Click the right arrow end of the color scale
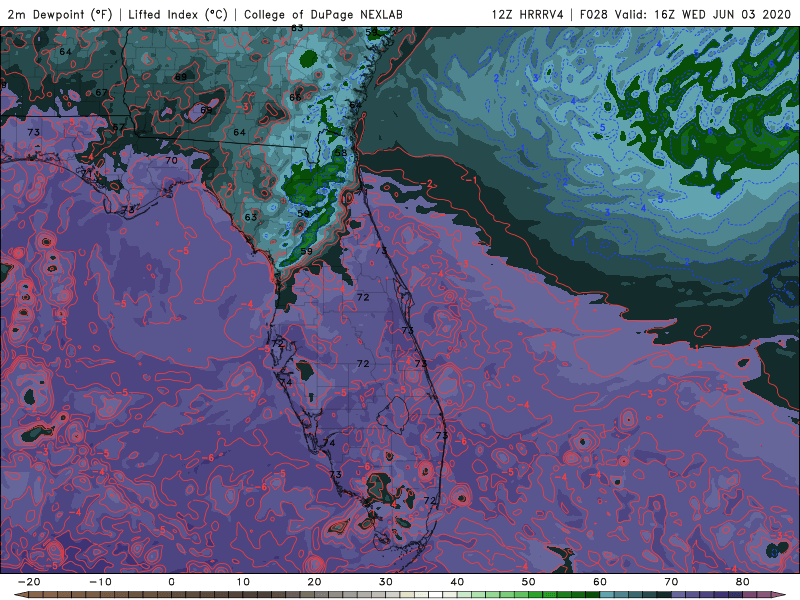This screenshot has width=800, height=600. (779, 594)
